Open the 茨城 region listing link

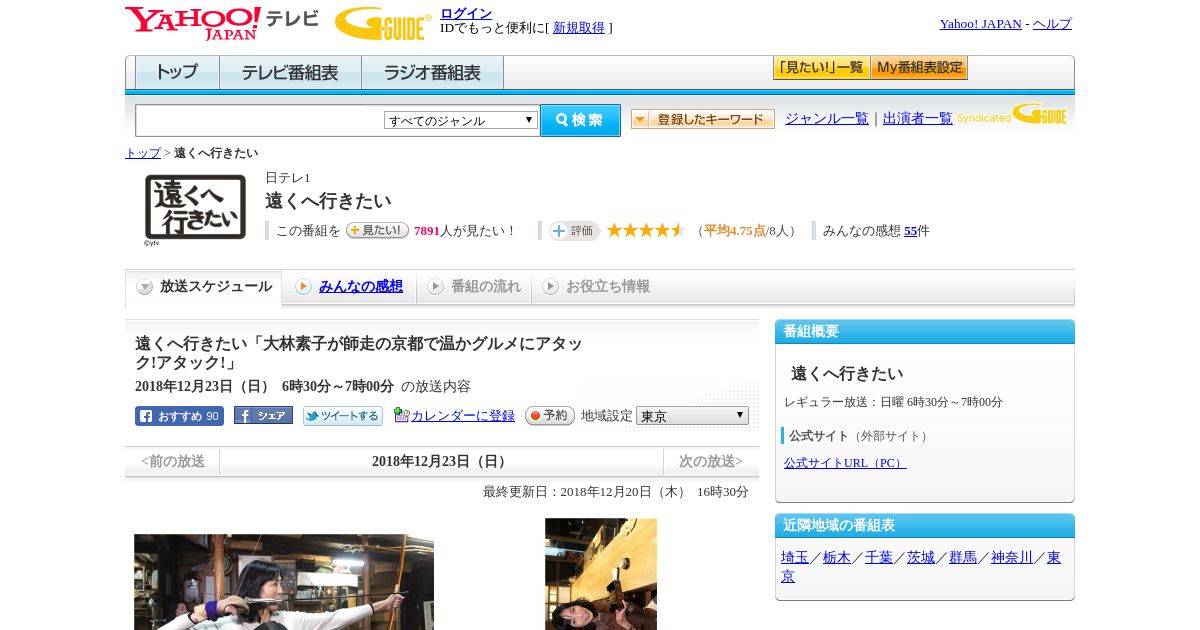[x=921, y=558]
